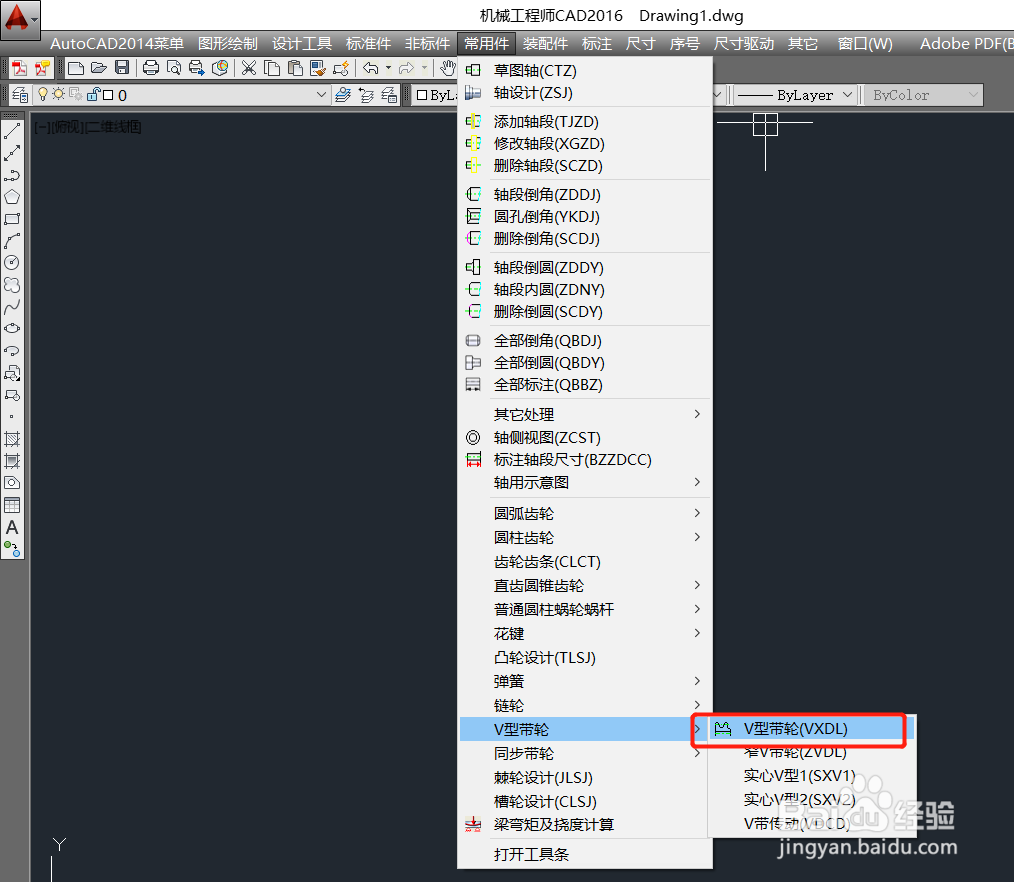1014x882 pixels.
Task: Click the Publish icon
Action: pos(197,68)
